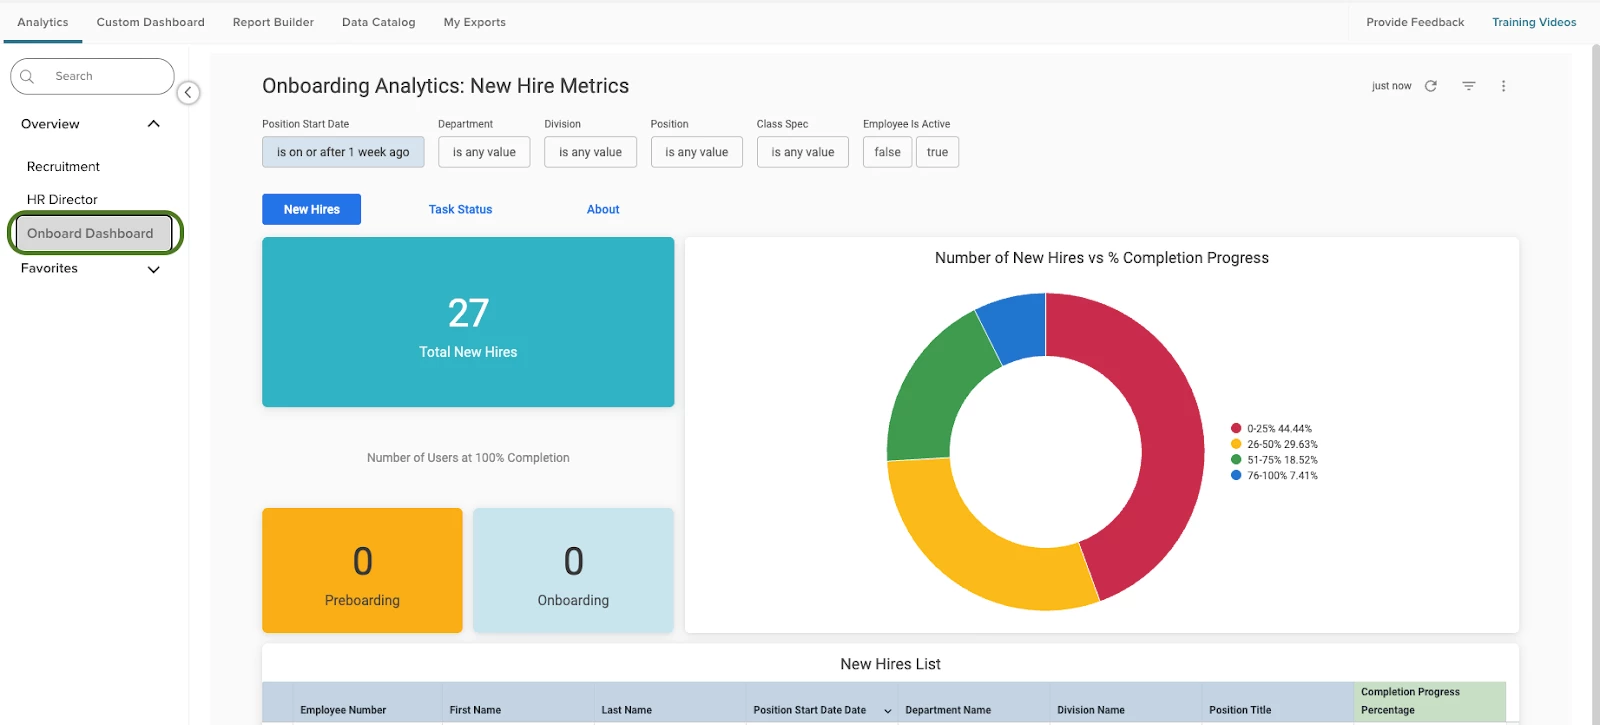
Task: Open My Exports tab
Action: coord(475,22)
